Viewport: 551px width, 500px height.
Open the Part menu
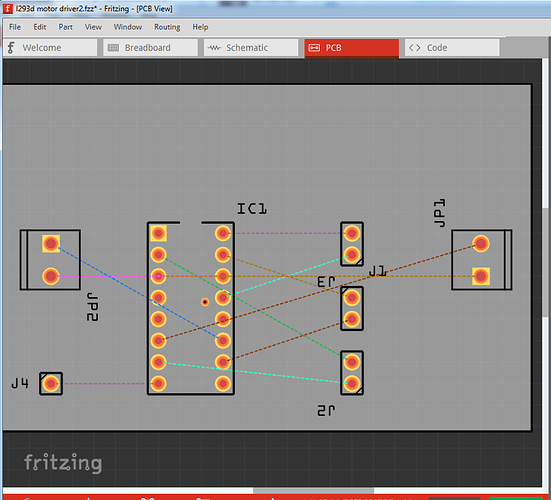[66, 27]
